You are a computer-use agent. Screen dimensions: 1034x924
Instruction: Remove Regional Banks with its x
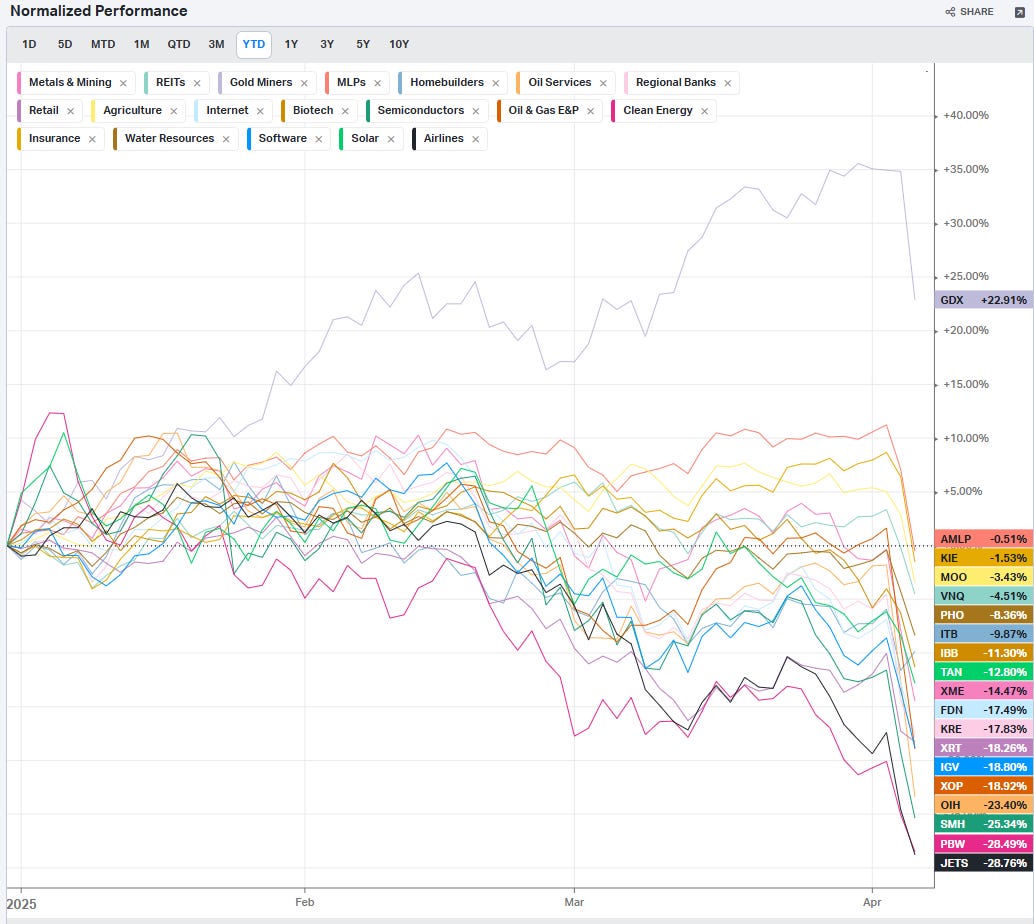coord(727,83)
